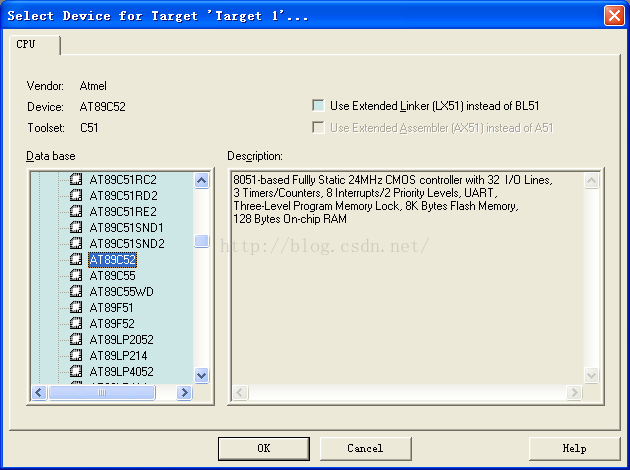
Task: Click database list scroll-down arrow
Action: coord(201,376)
